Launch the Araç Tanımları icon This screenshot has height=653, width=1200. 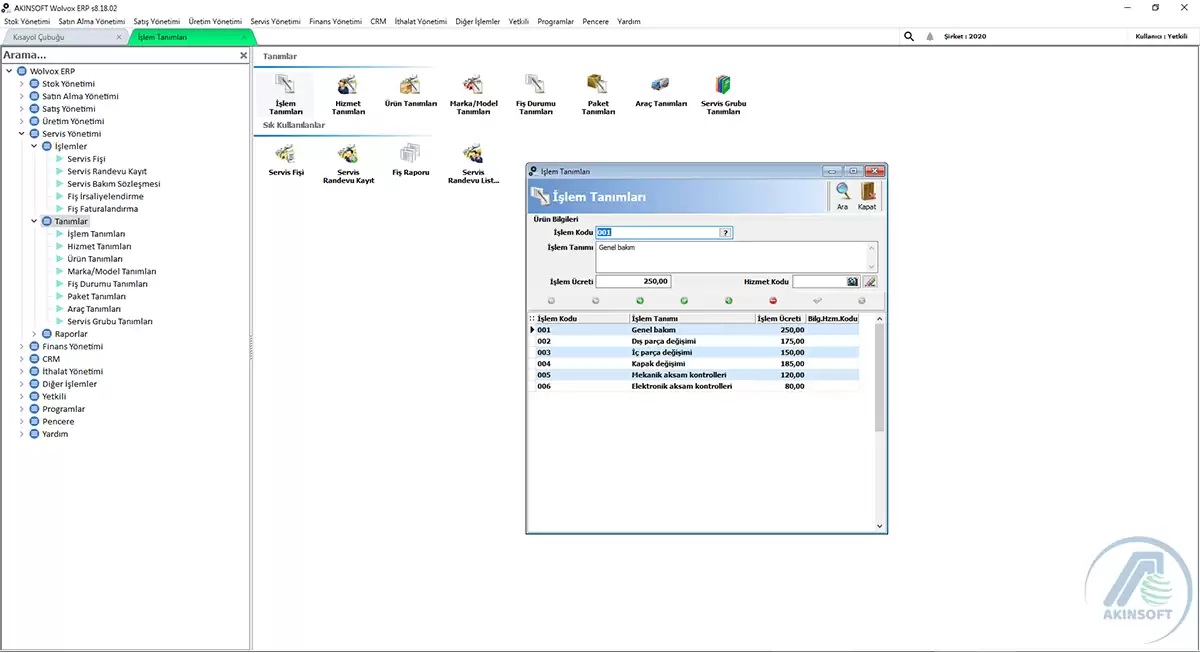coord(661,87)
